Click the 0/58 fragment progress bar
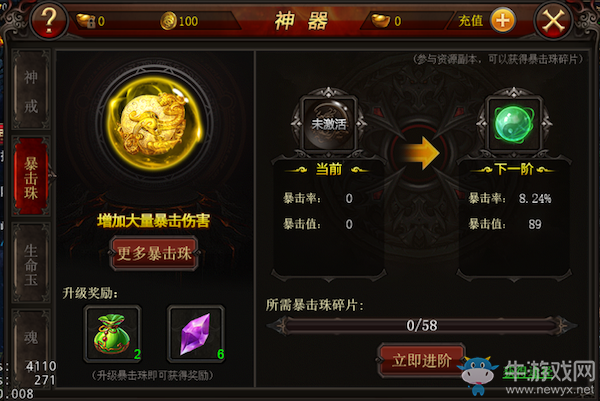The width and height of the screenshot is (600, 401). [x=422, y=326]
